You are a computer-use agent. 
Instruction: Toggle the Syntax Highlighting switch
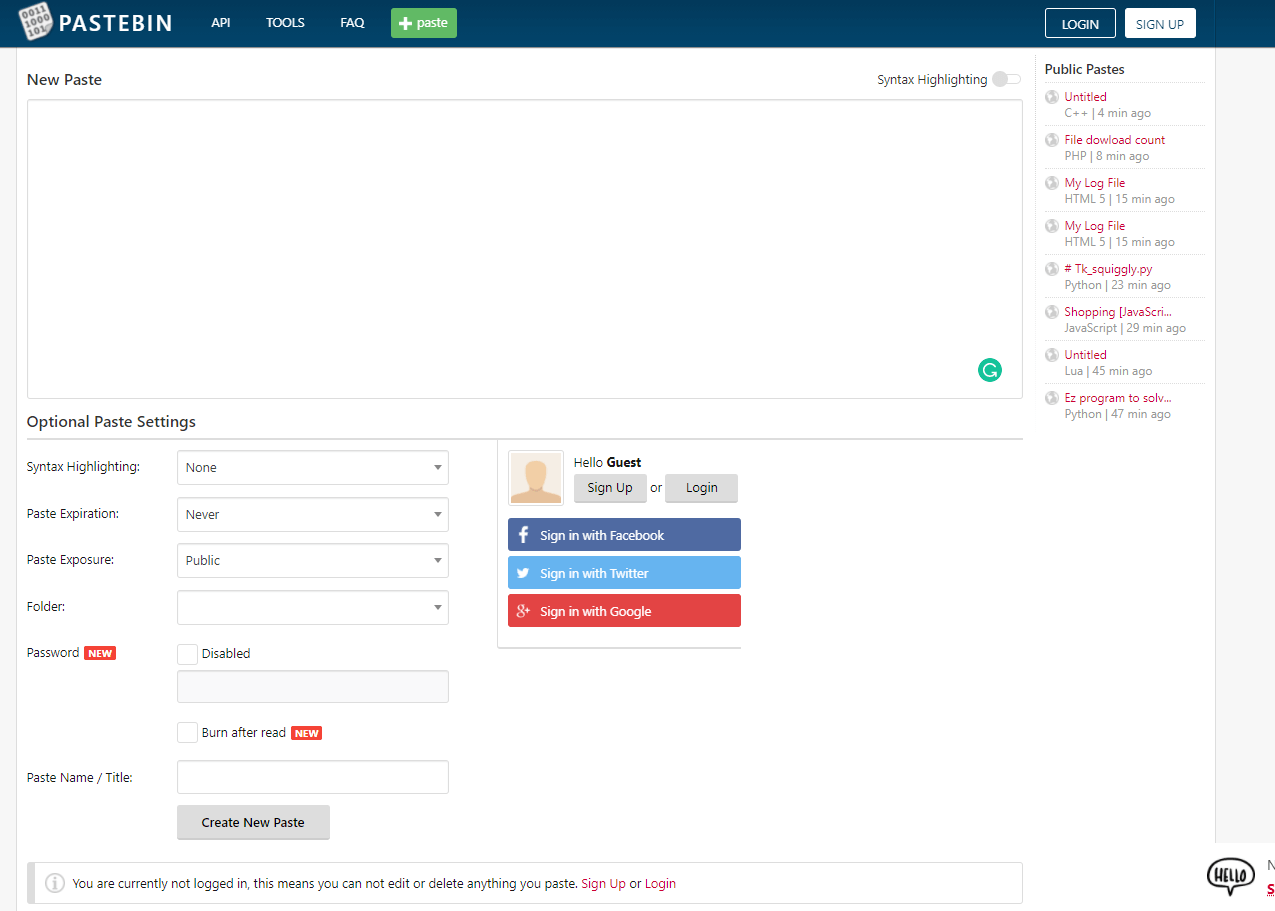pyautogui.click(x=1005, y=78)
